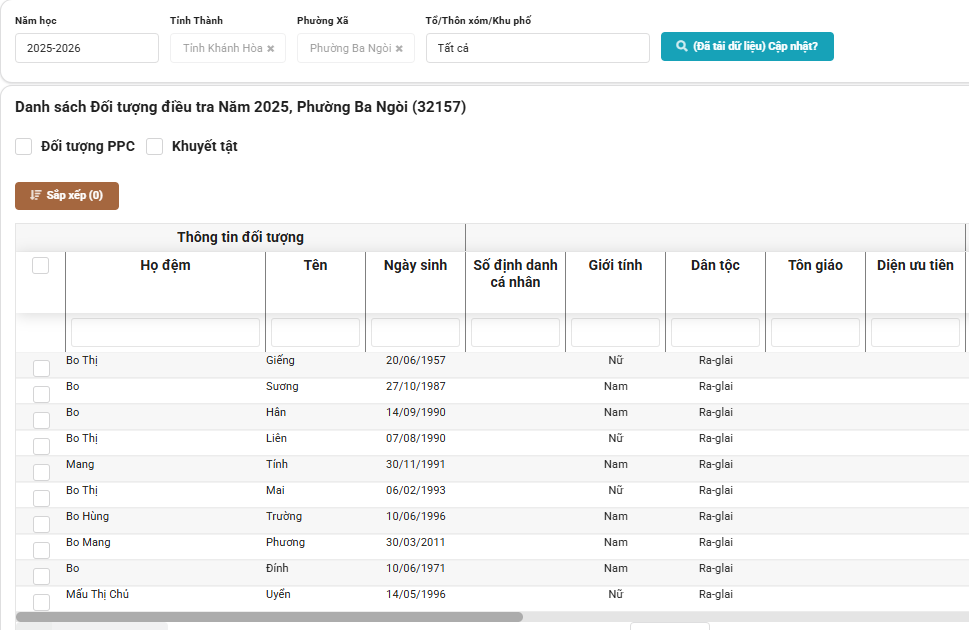The height and width of the screenshot is (630, 969).
Task: Open the Sắp xếp (0) sort button
Action: point(67,195)
